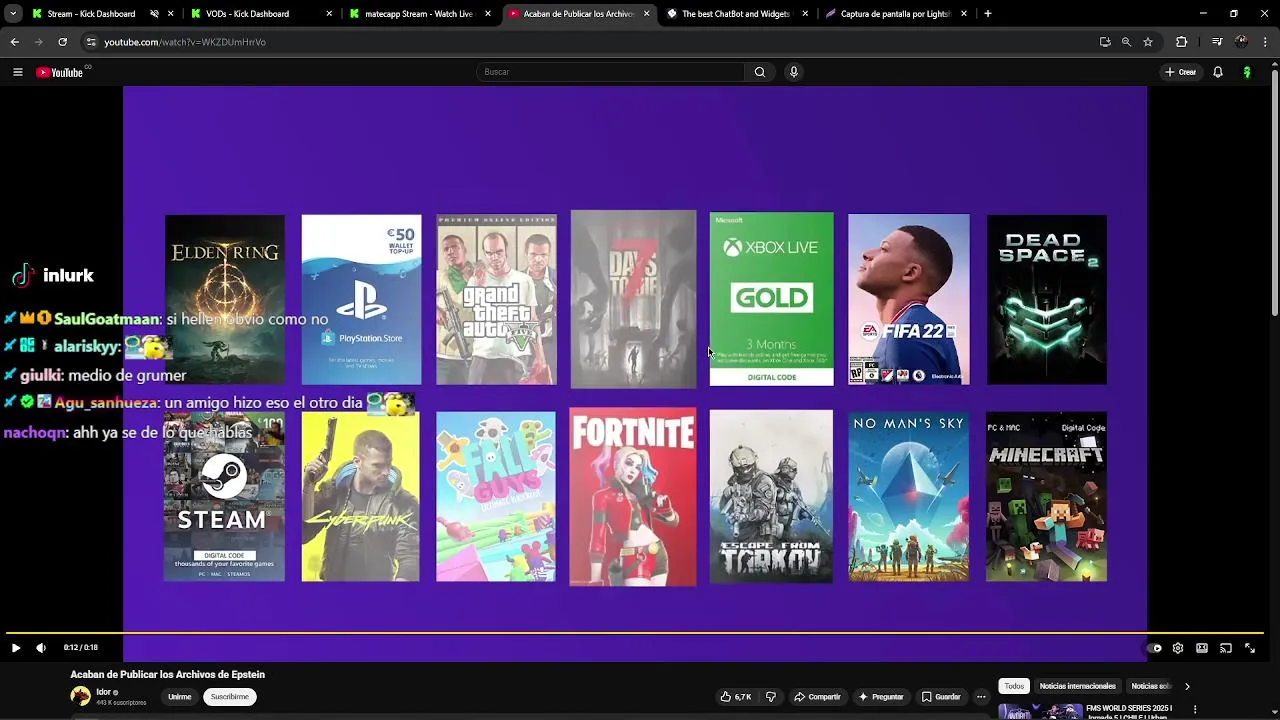Open the FMS World Series 2025 thumbnail
This screenshot has width=1280, height=720.
tap(1040, 712)
